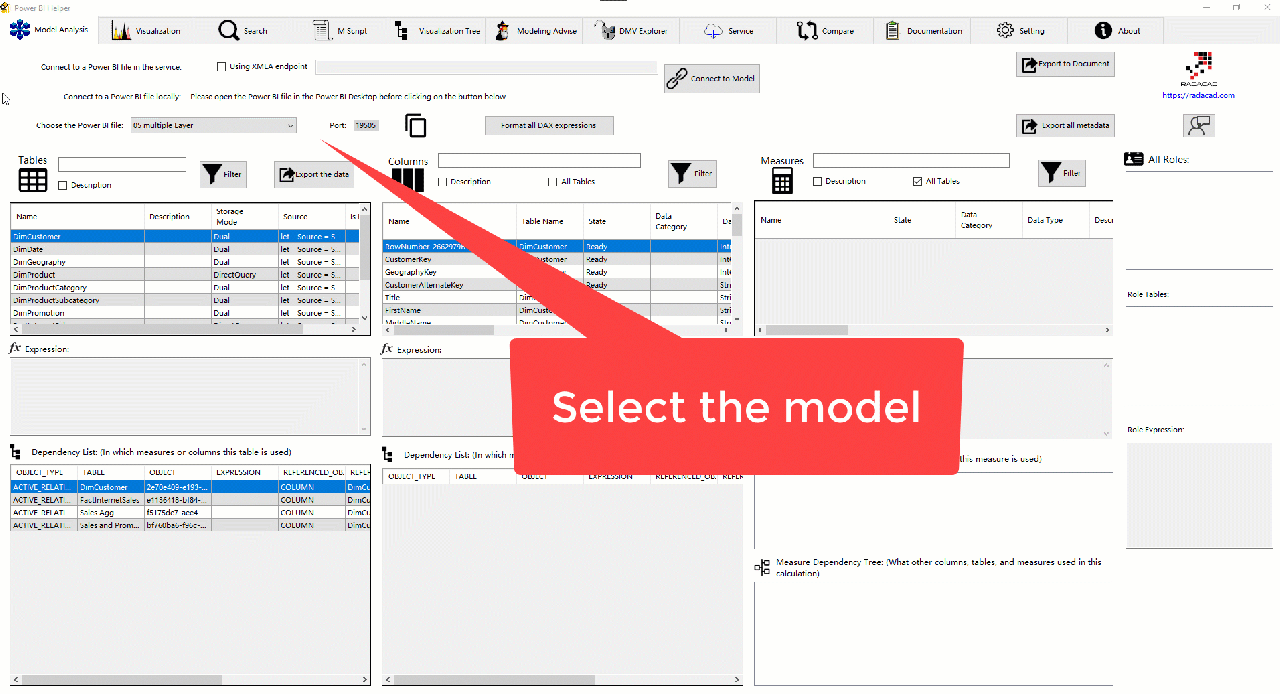
Task: Enable the Using XMLA endpoint checkbox
Action: (221, 66)
